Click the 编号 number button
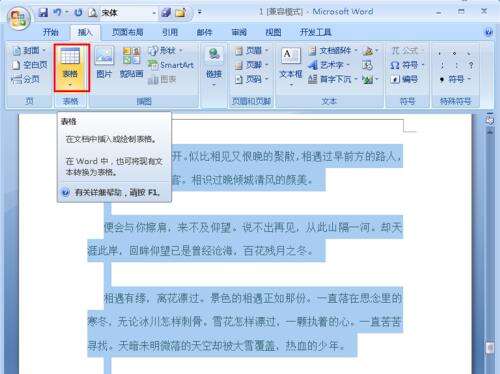 tap(404, 79)
